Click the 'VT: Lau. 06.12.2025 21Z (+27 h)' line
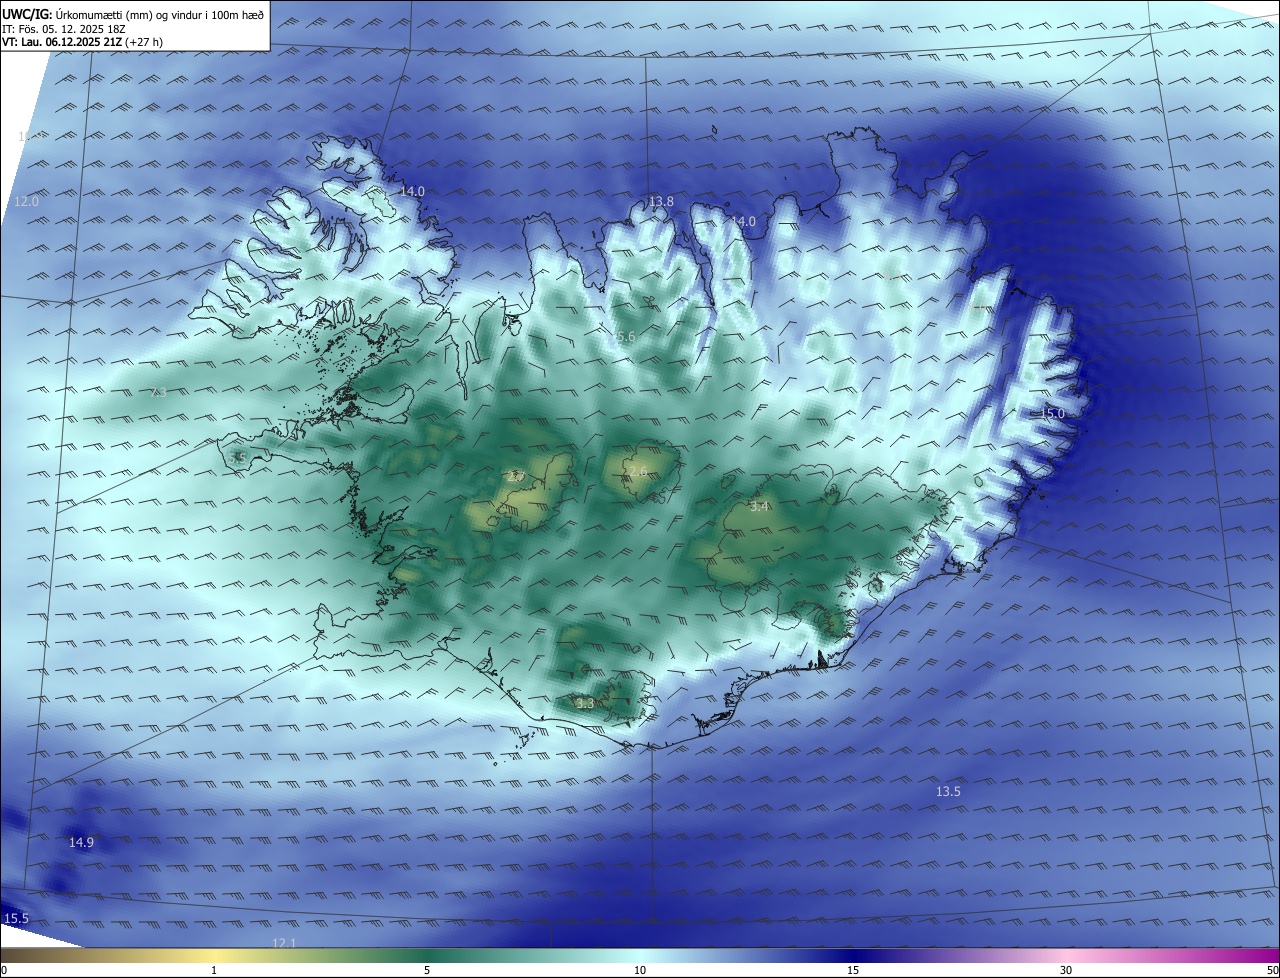 pyautogui.click(x=82, y=42)
